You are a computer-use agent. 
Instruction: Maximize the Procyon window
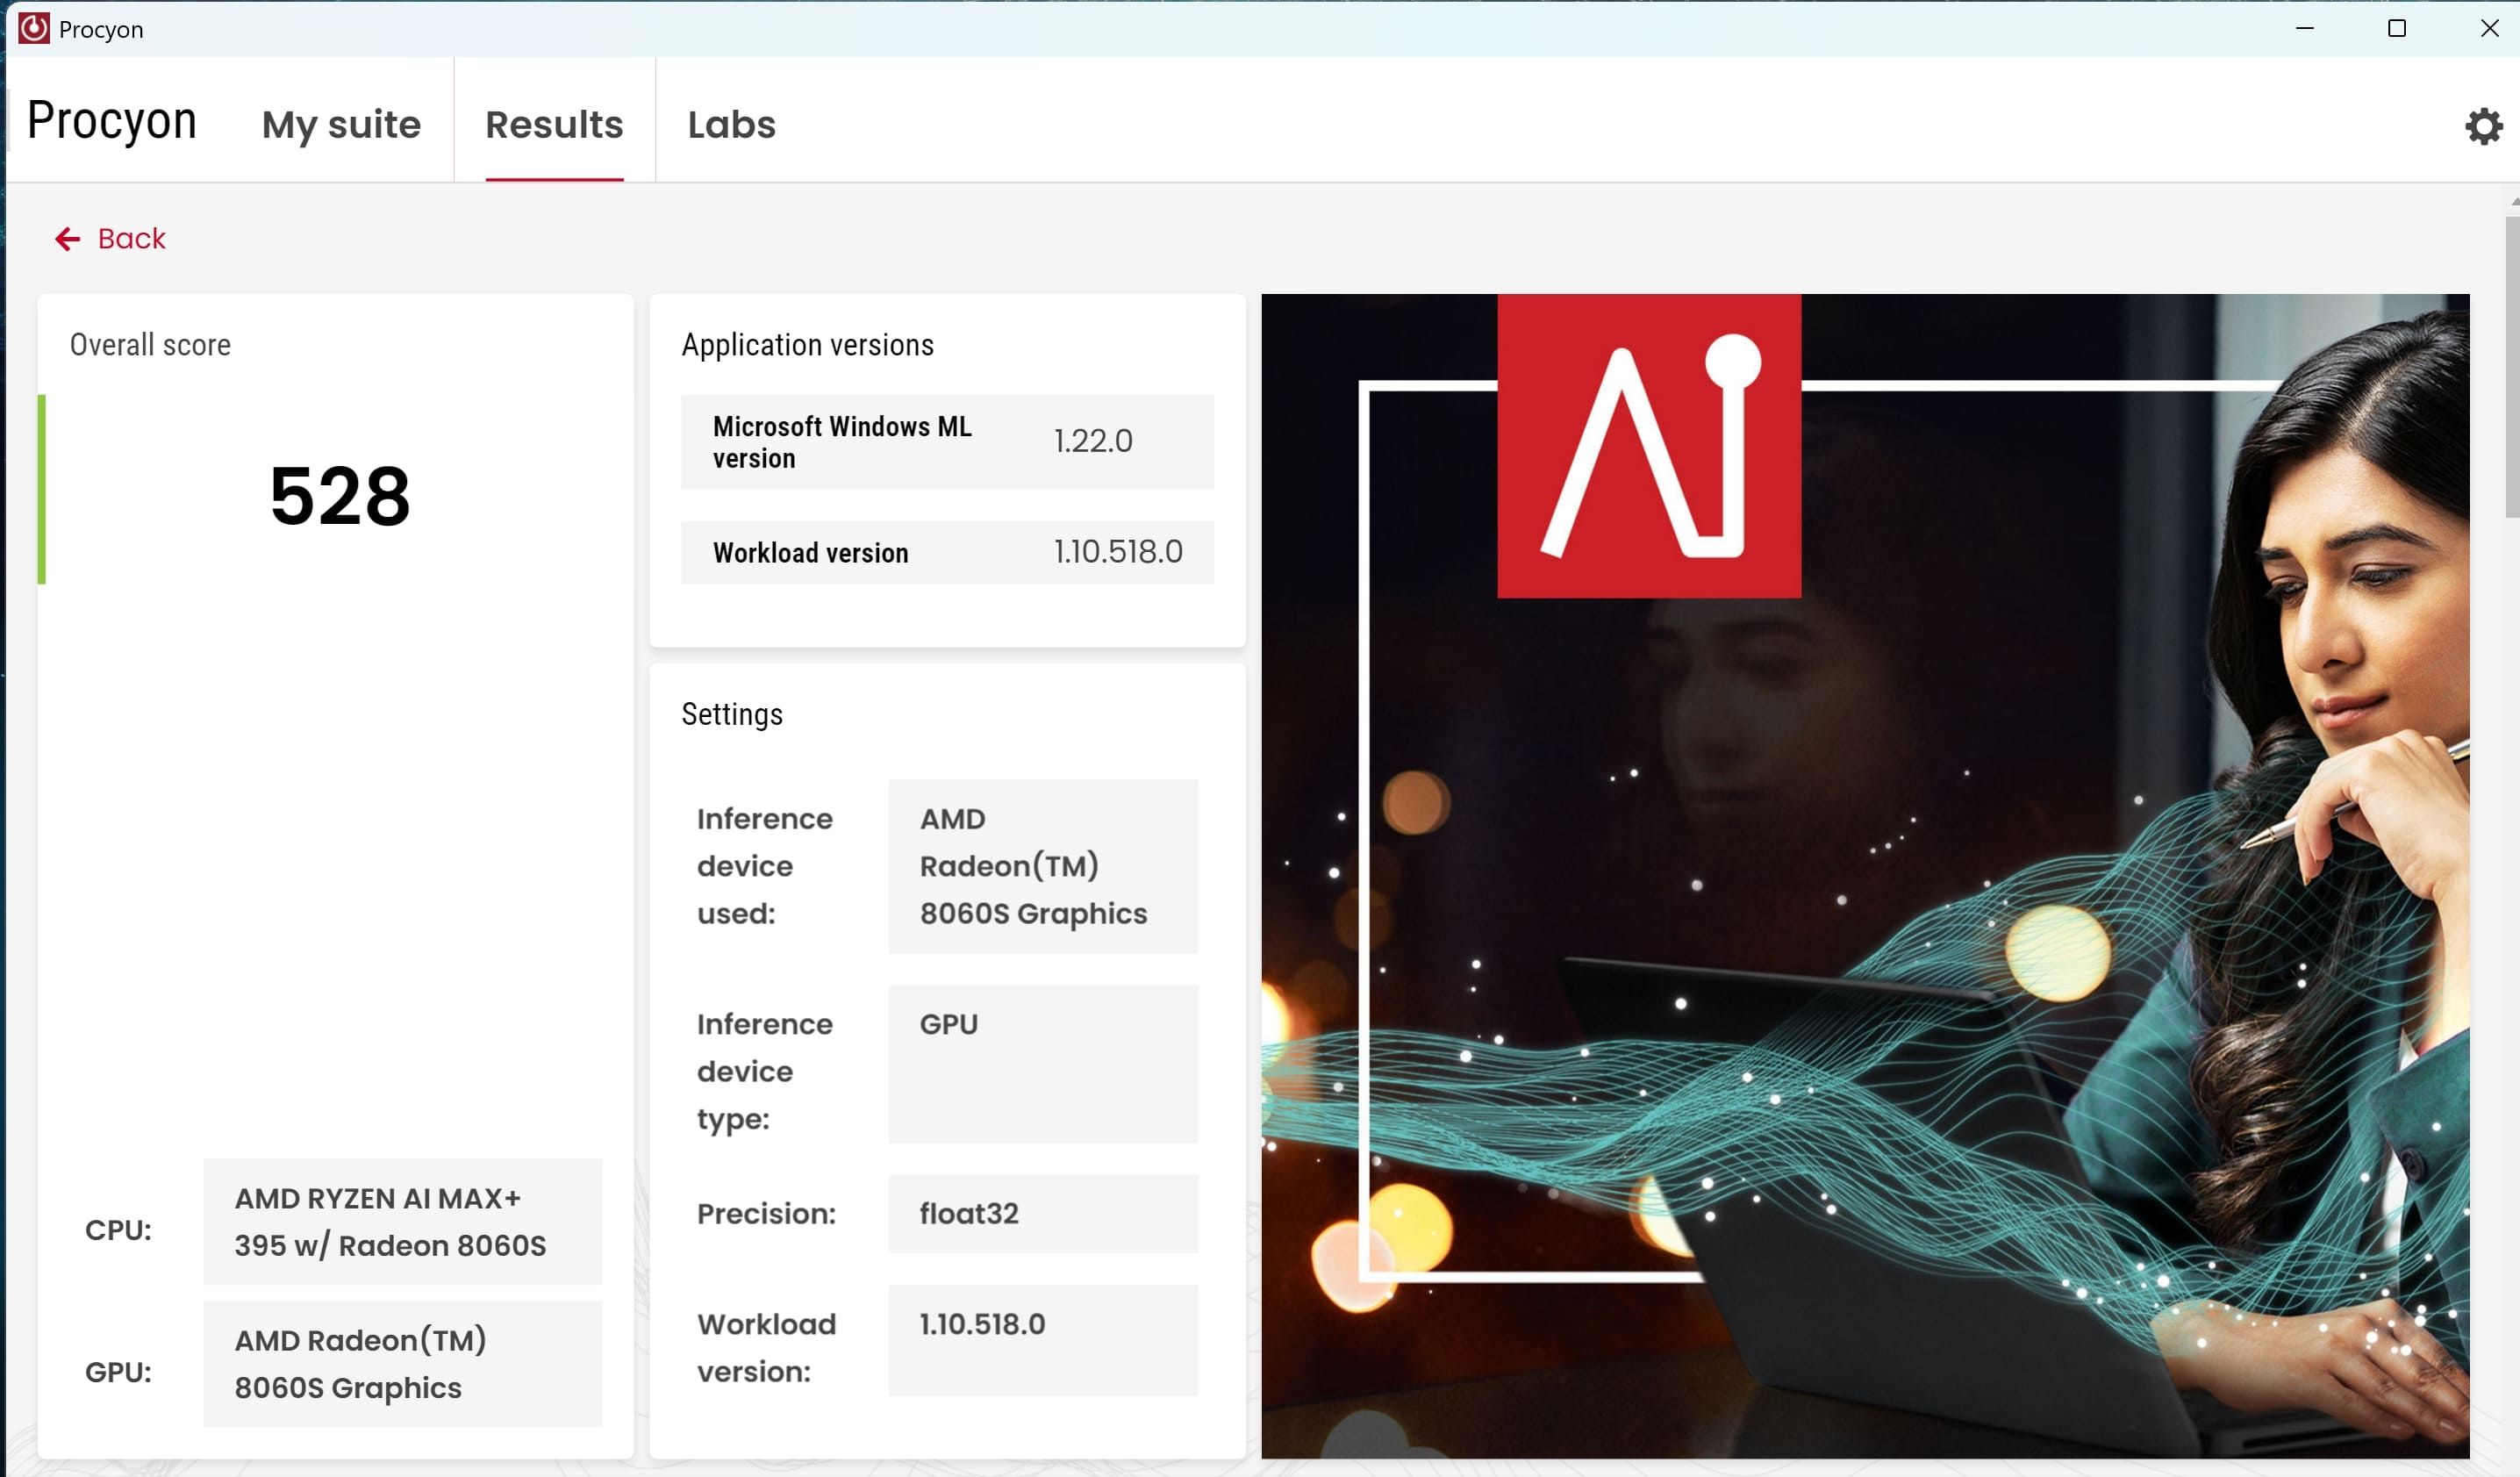coord(2396,28)
